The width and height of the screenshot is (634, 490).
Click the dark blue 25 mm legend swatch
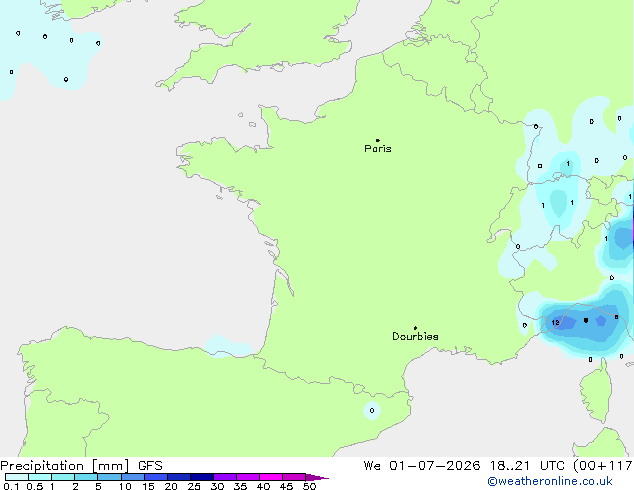(x=202, y=477)
